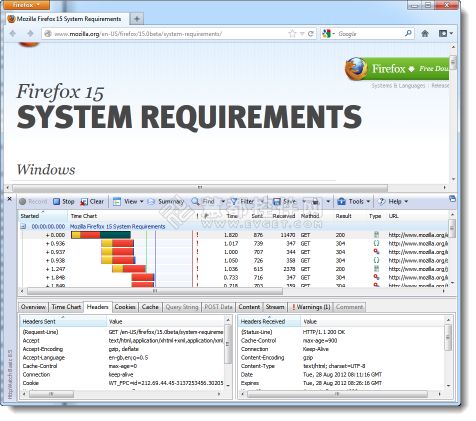
Task: Sort by the Method column header
Action: click(310, 216)
